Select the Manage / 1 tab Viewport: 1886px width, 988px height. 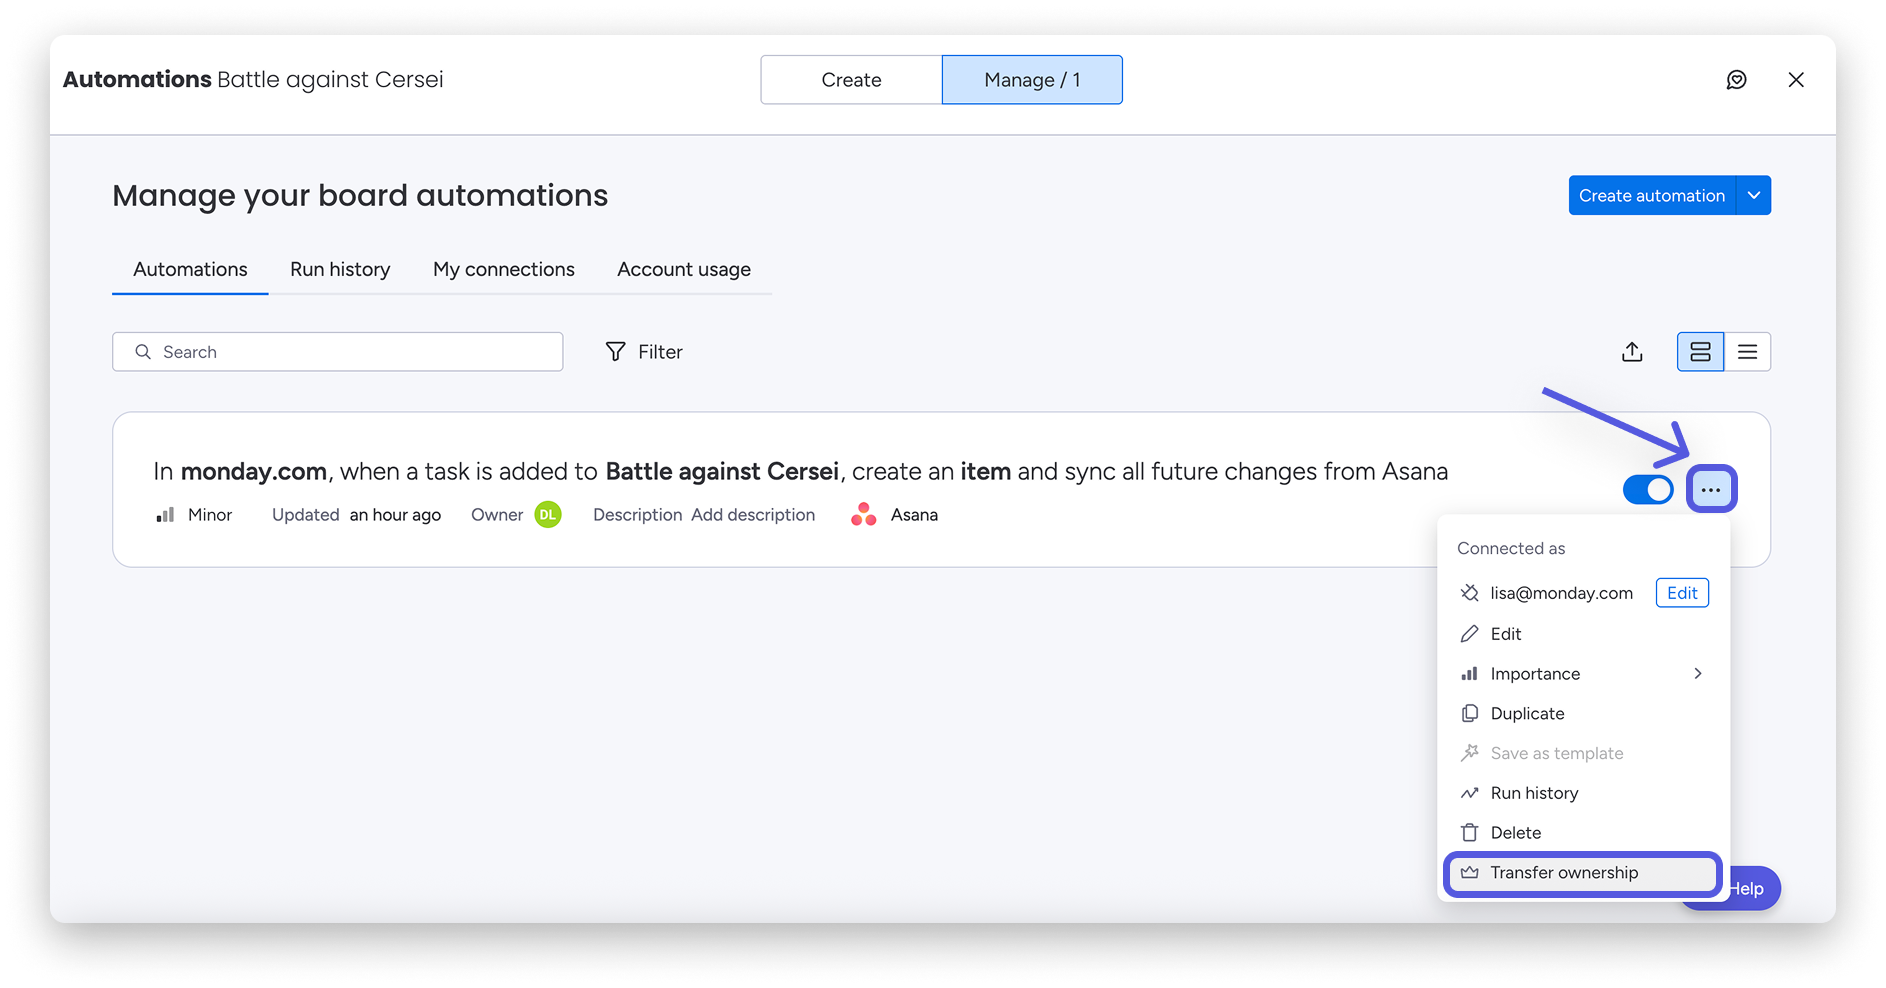click(x=1032, y=80)
